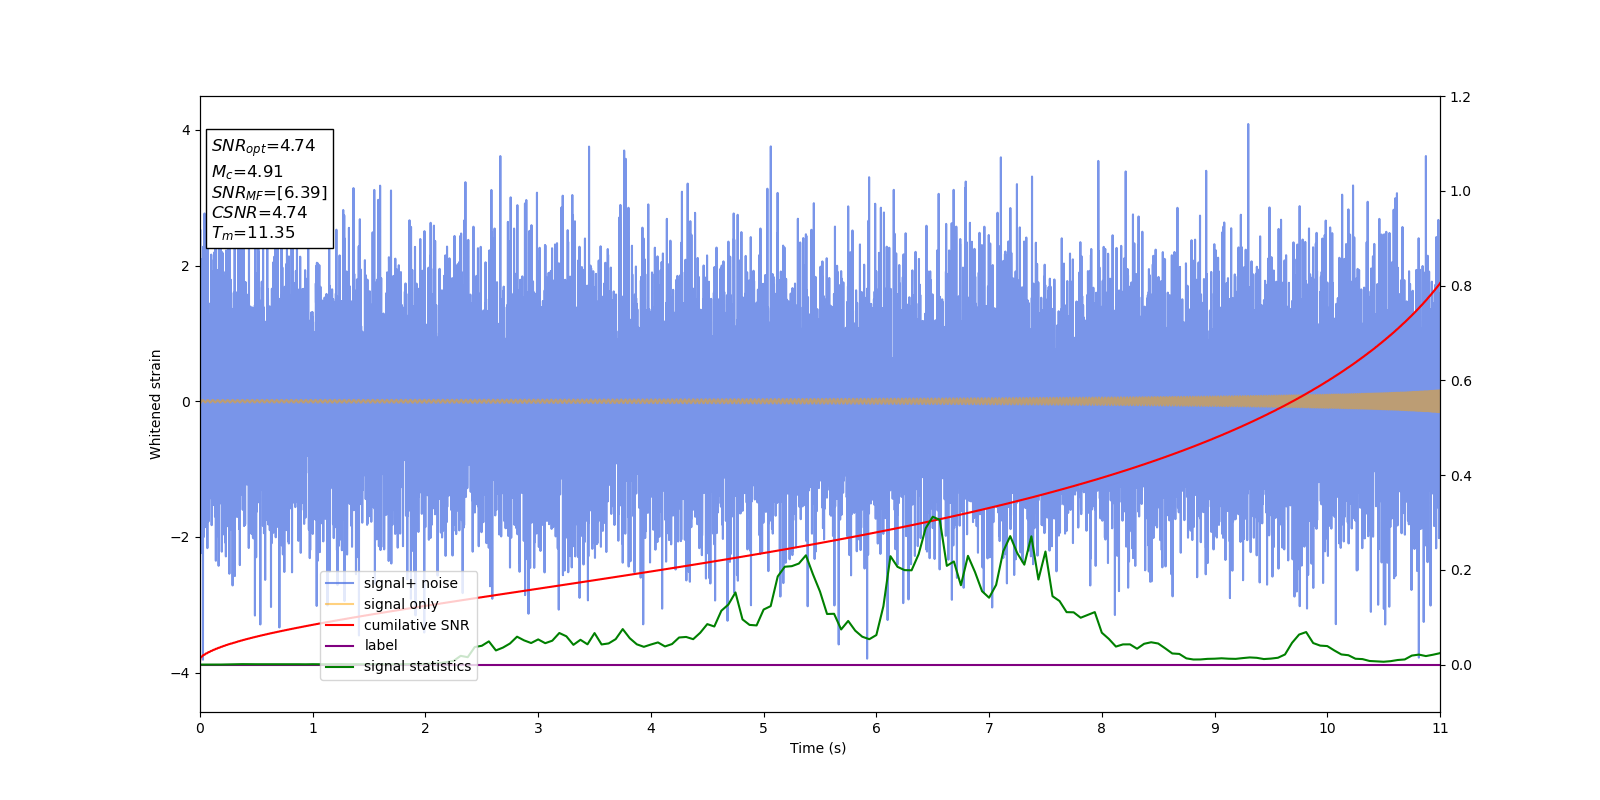Click the x-axis tick label 10
1600x800 pixels.
pos(1327,728)
